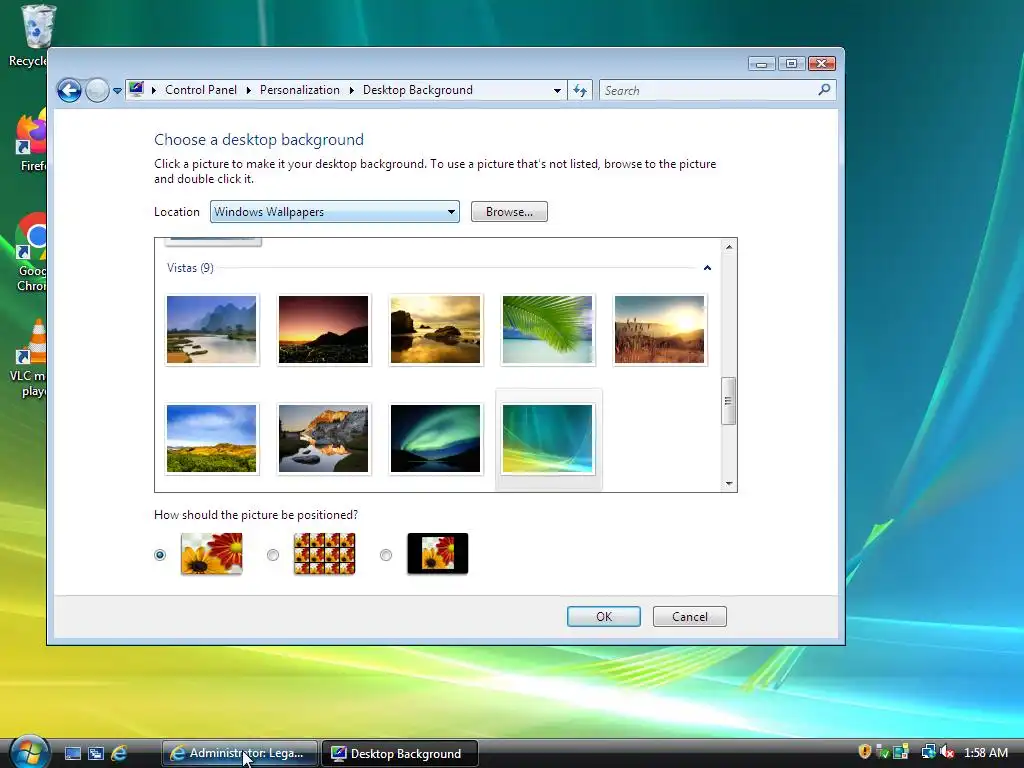The image size is (1024, 768).
Task: Open the address bar history dropdown
Action: pyautogui.click(x=557, y=91)
